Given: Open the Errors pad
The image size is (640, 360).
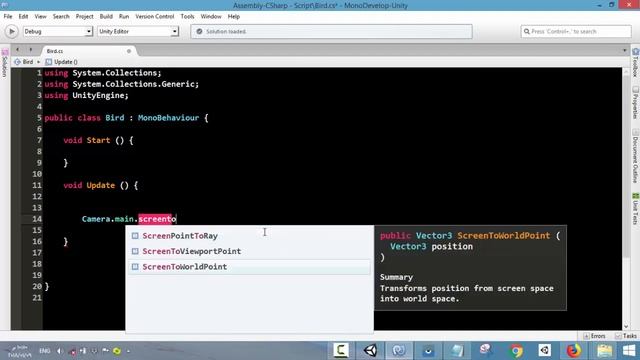Looking at the screenshot, I should [595, 336].
